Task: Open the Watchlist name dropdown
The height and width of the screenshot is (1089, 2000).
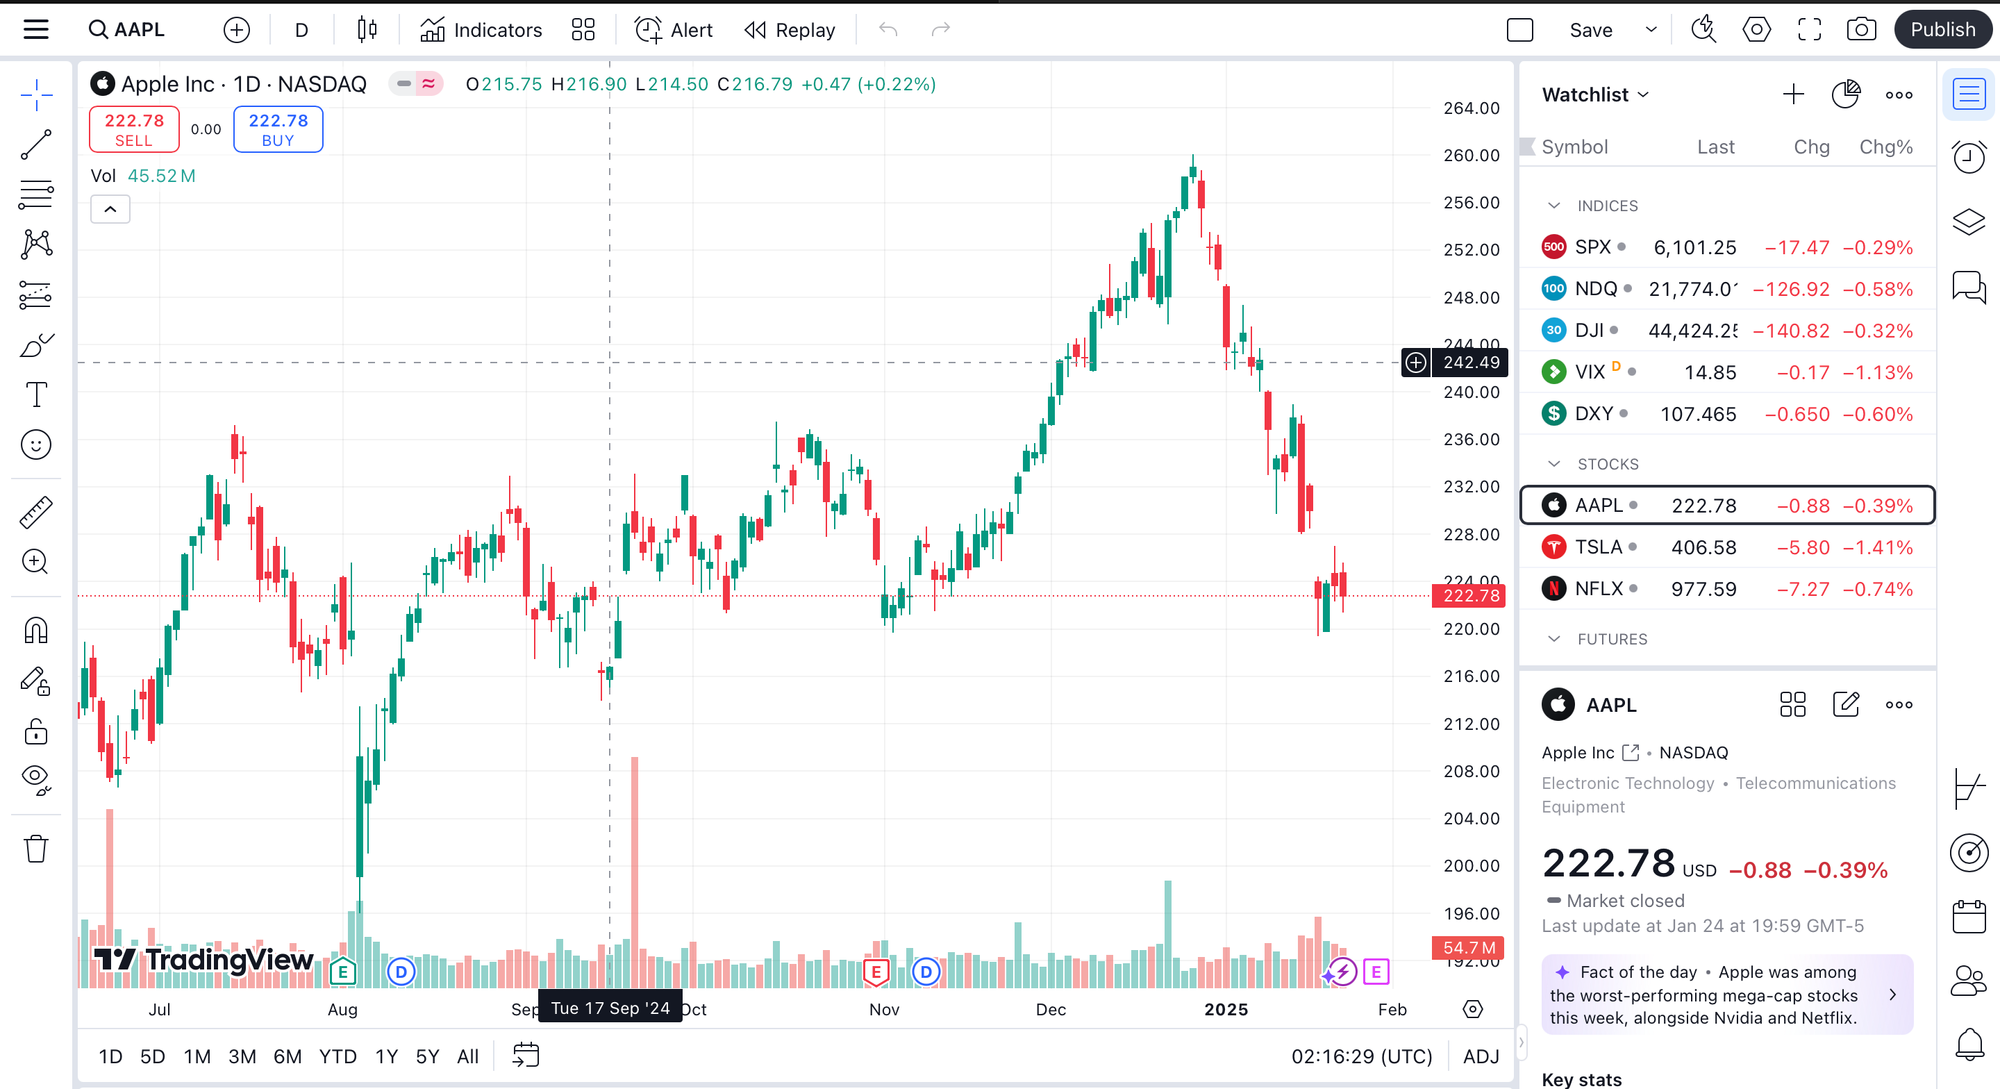Action: [x=1595, y=95]
